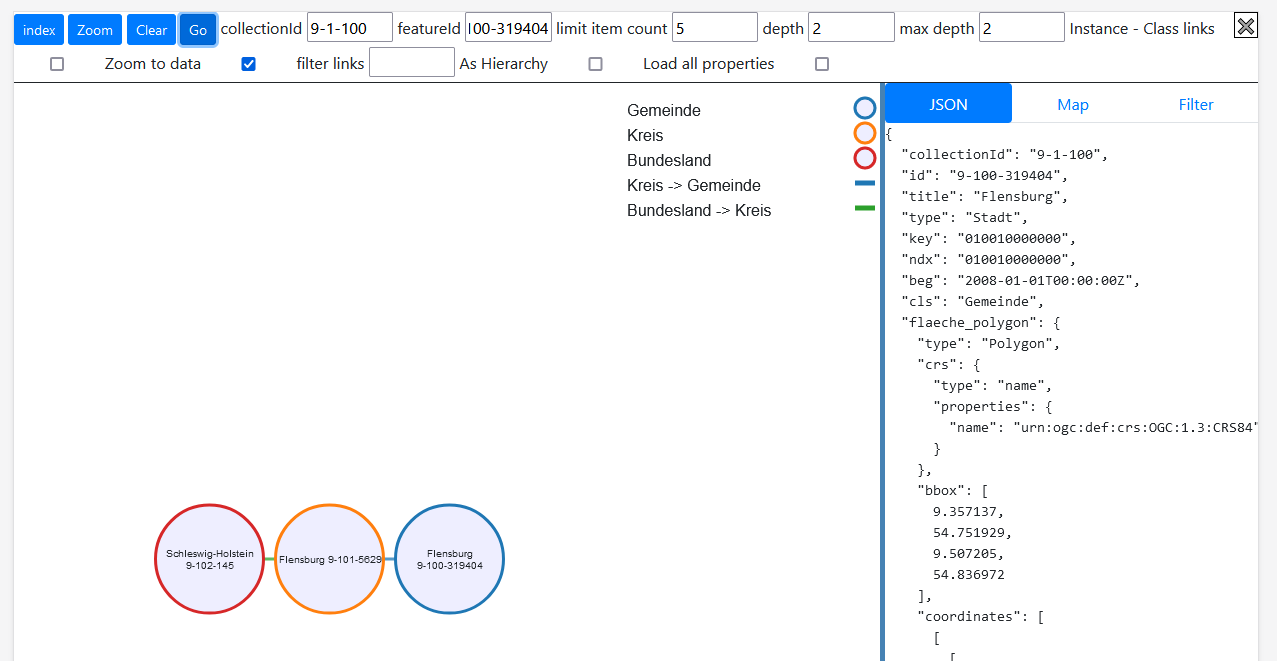Switch to the JSON tab

(x=948, y=104)
